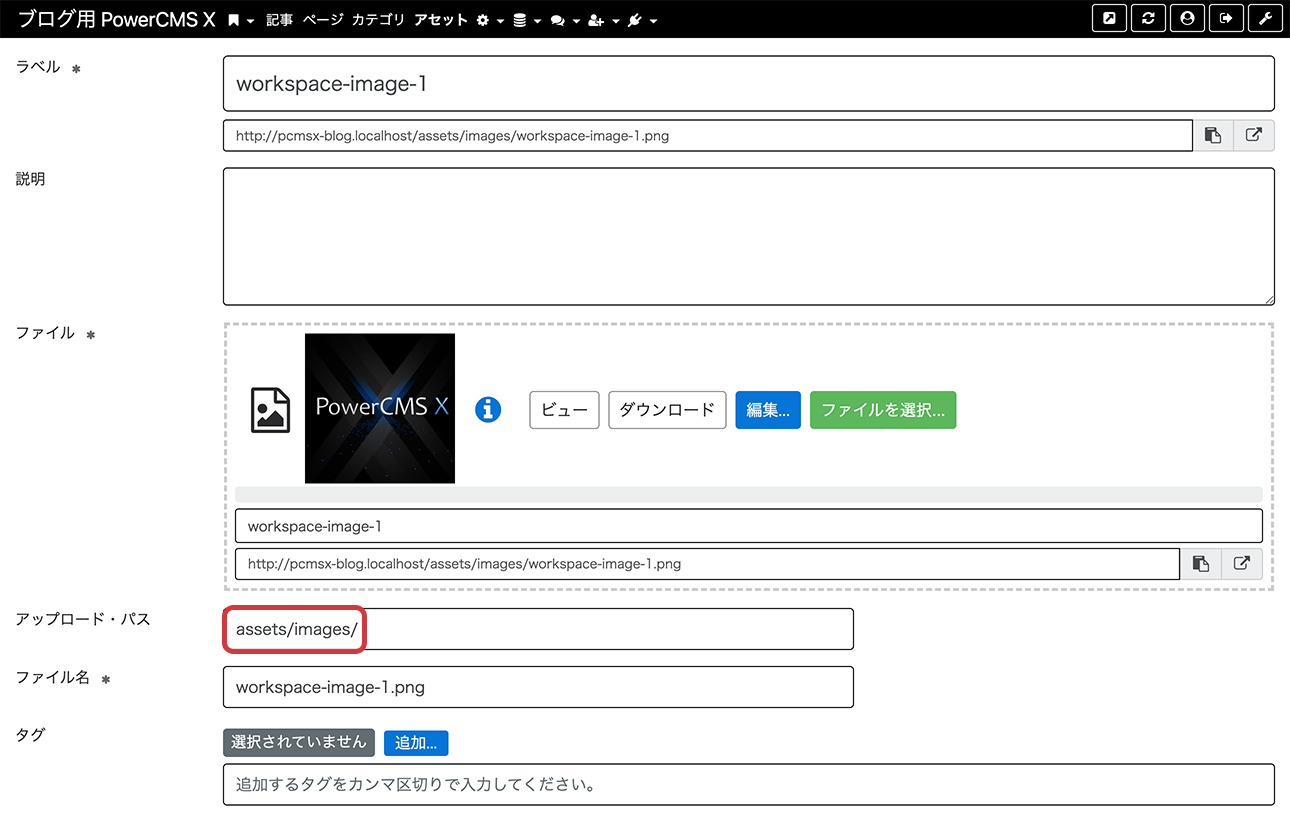Open the カテゴリ menu item

(x=379, y=20)
